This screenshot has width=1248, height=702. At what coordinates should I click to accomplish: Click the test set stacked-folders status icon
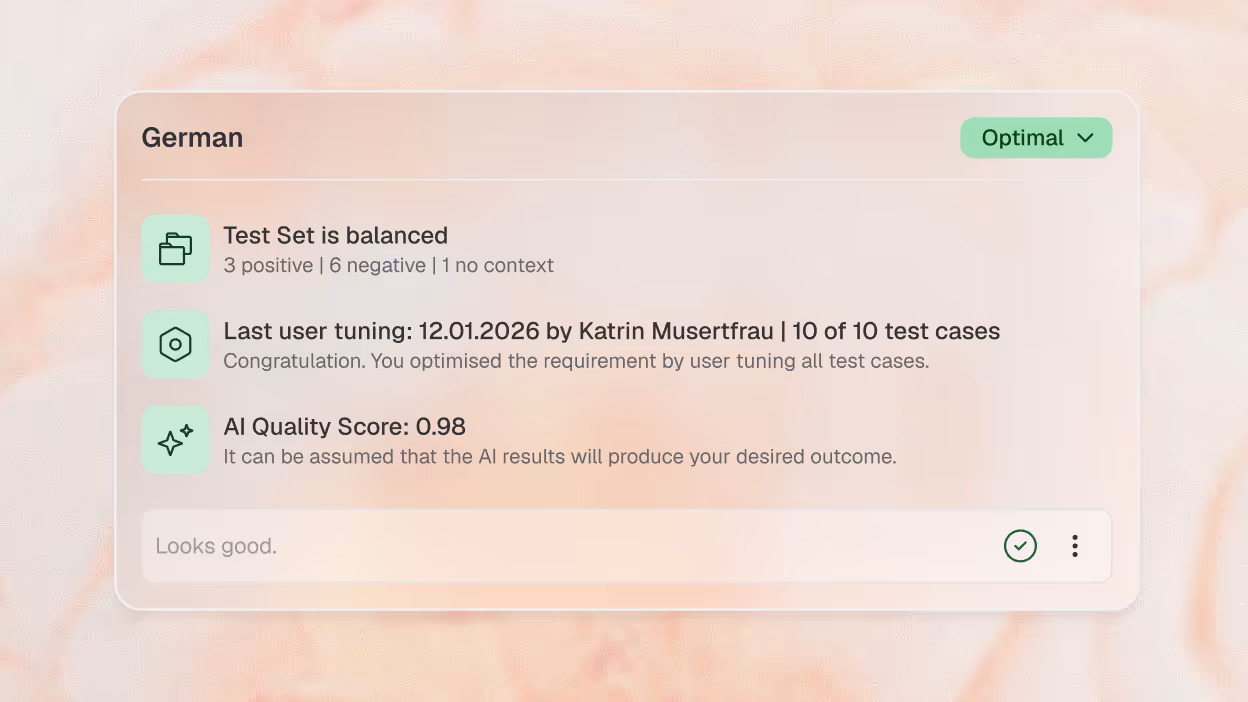[x=175, y=248]
